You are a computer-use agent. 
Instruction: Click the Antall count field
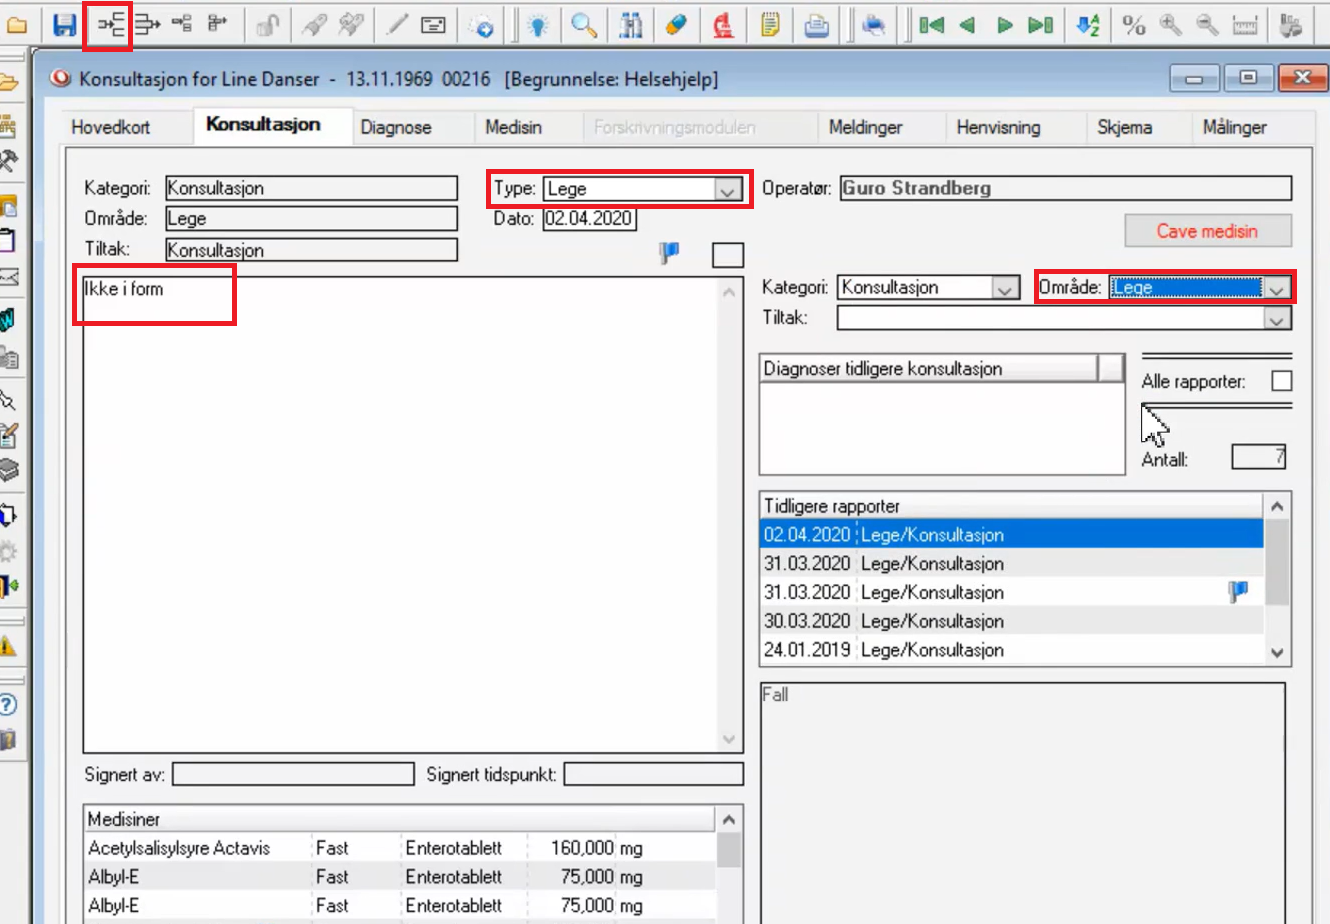click(1258, 458)
